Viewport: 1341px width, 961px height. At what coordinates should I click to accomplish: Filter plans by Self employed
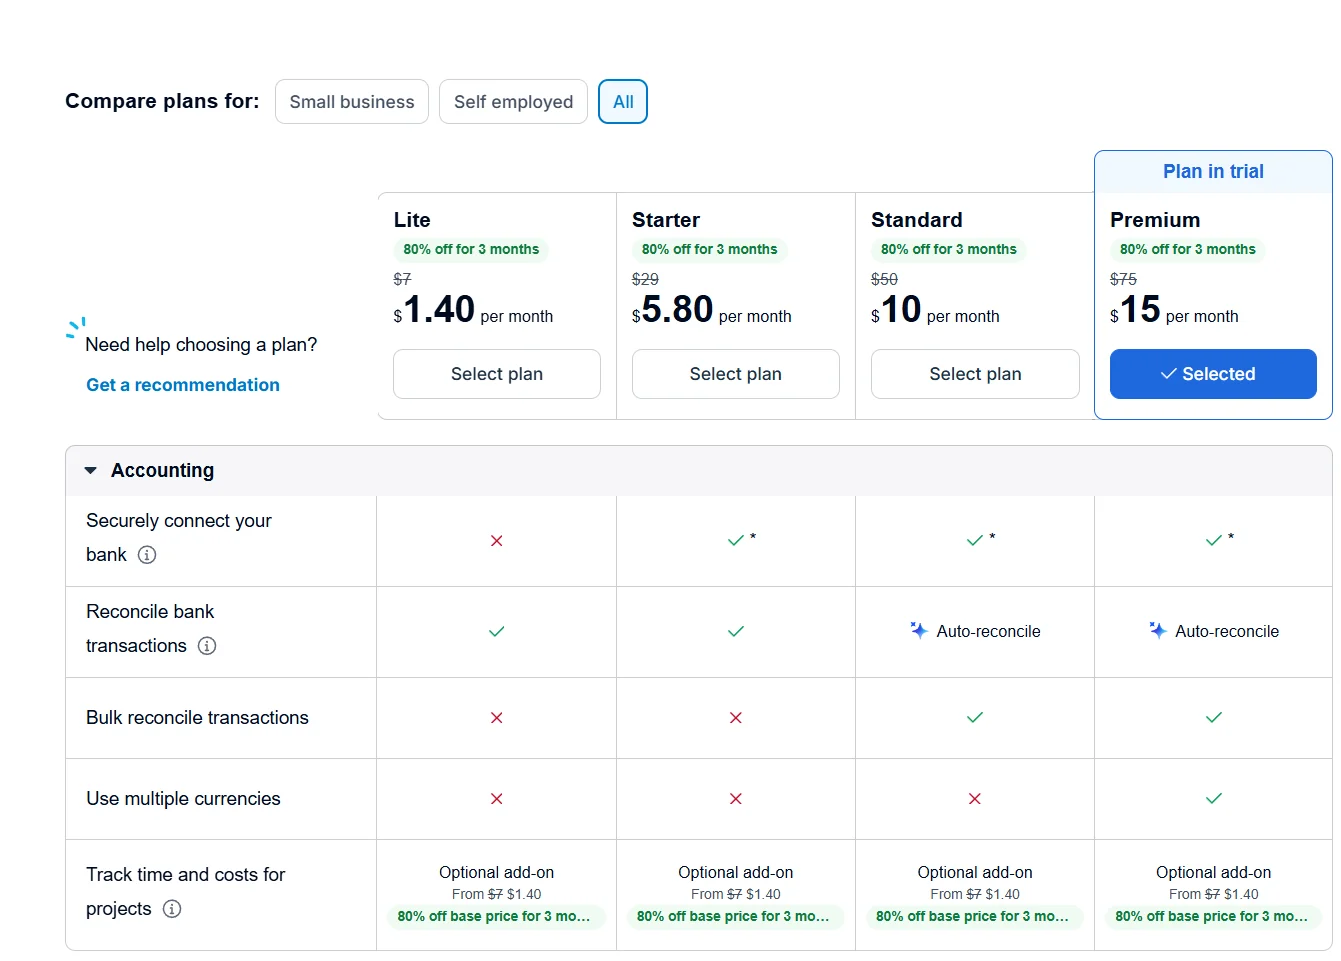pyautogui.click(x=513, y=102)
